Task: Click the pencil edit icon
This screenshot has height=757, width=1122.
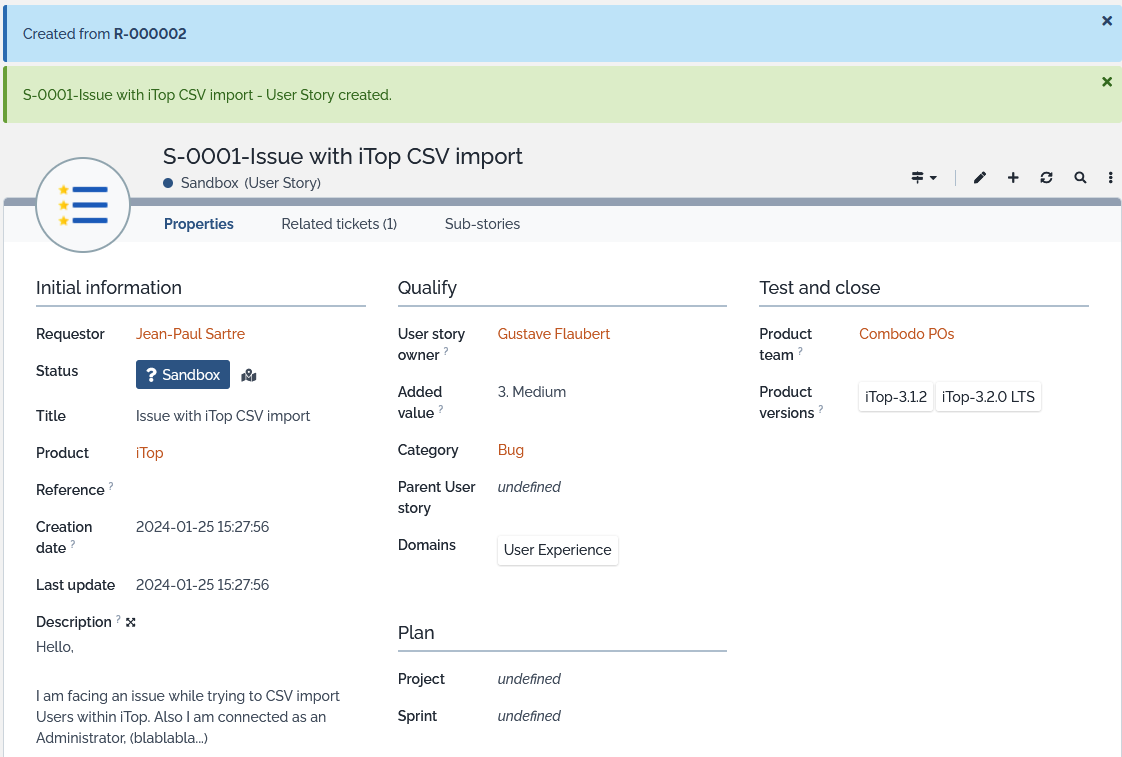Action: pyautogui.click(x=980, y=178)
